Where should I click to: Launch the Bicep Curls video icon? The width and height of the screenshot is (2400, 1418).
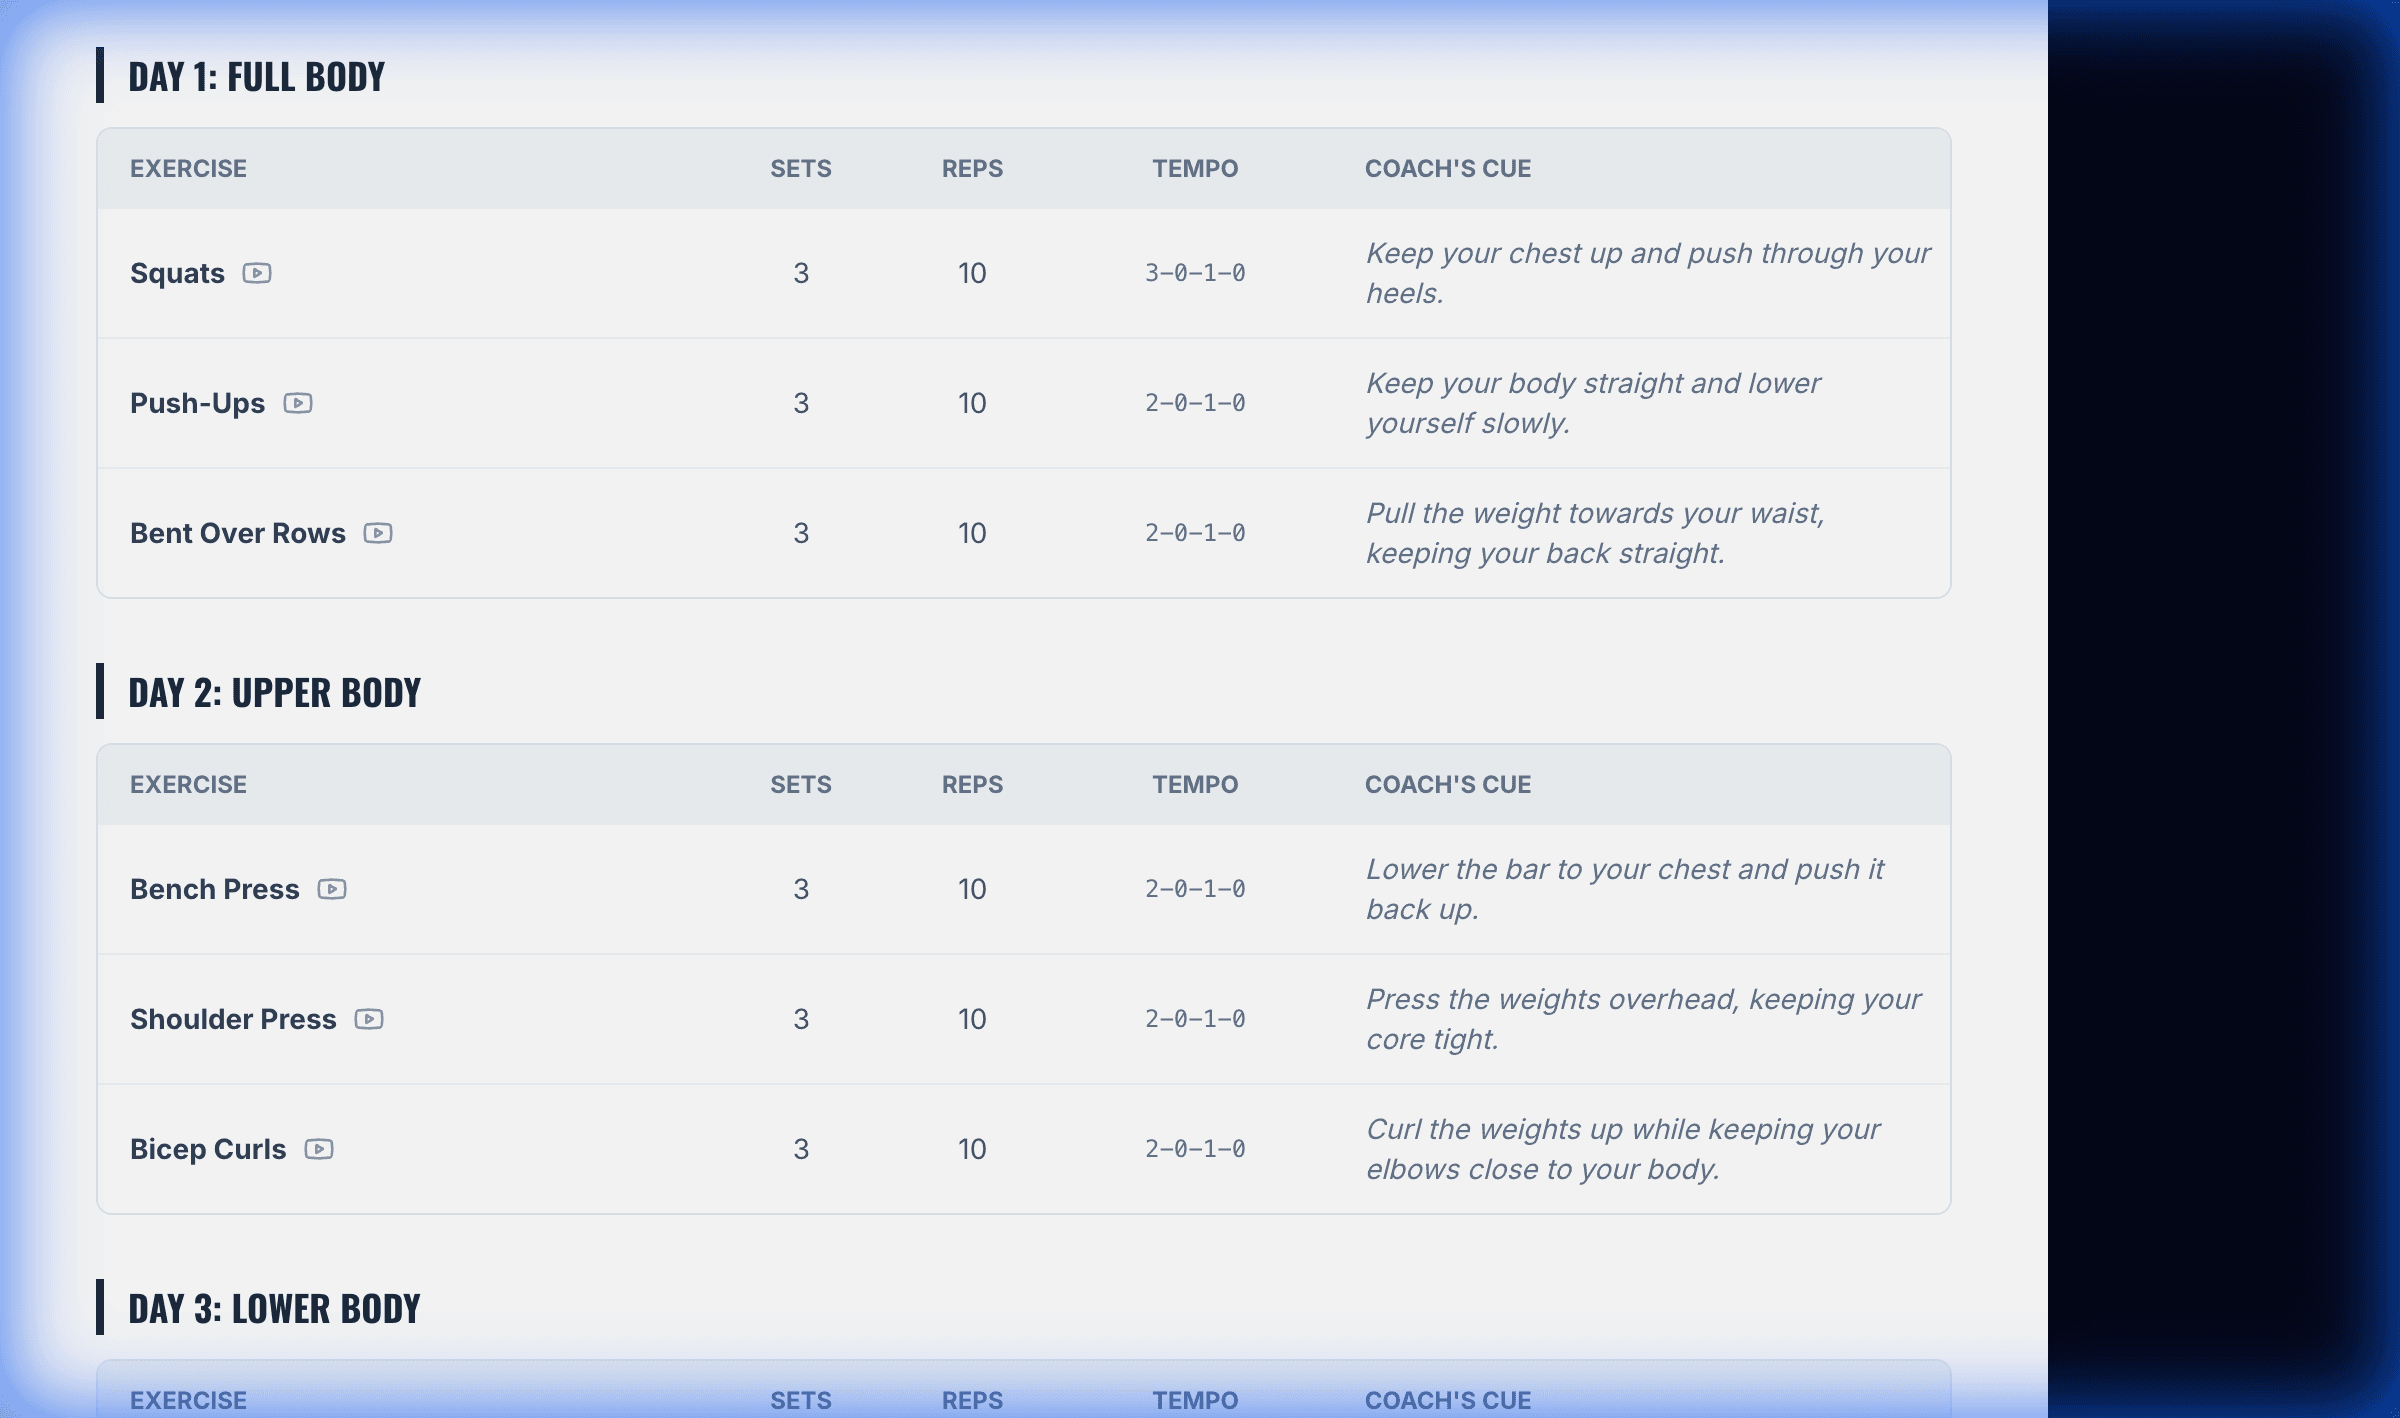tap(319, 1149)
